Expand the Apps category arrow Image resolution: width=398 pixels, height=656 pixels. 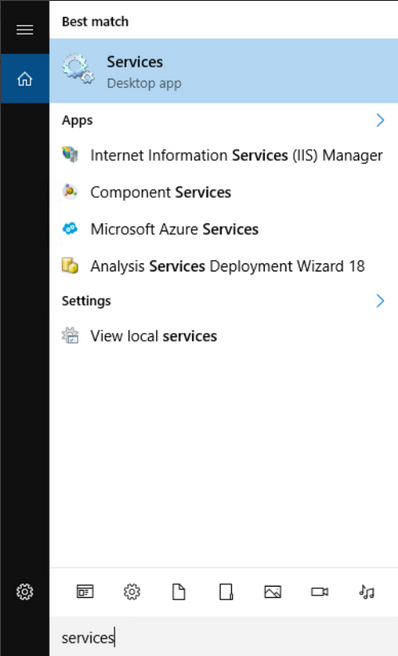click(x=380, y=120)
